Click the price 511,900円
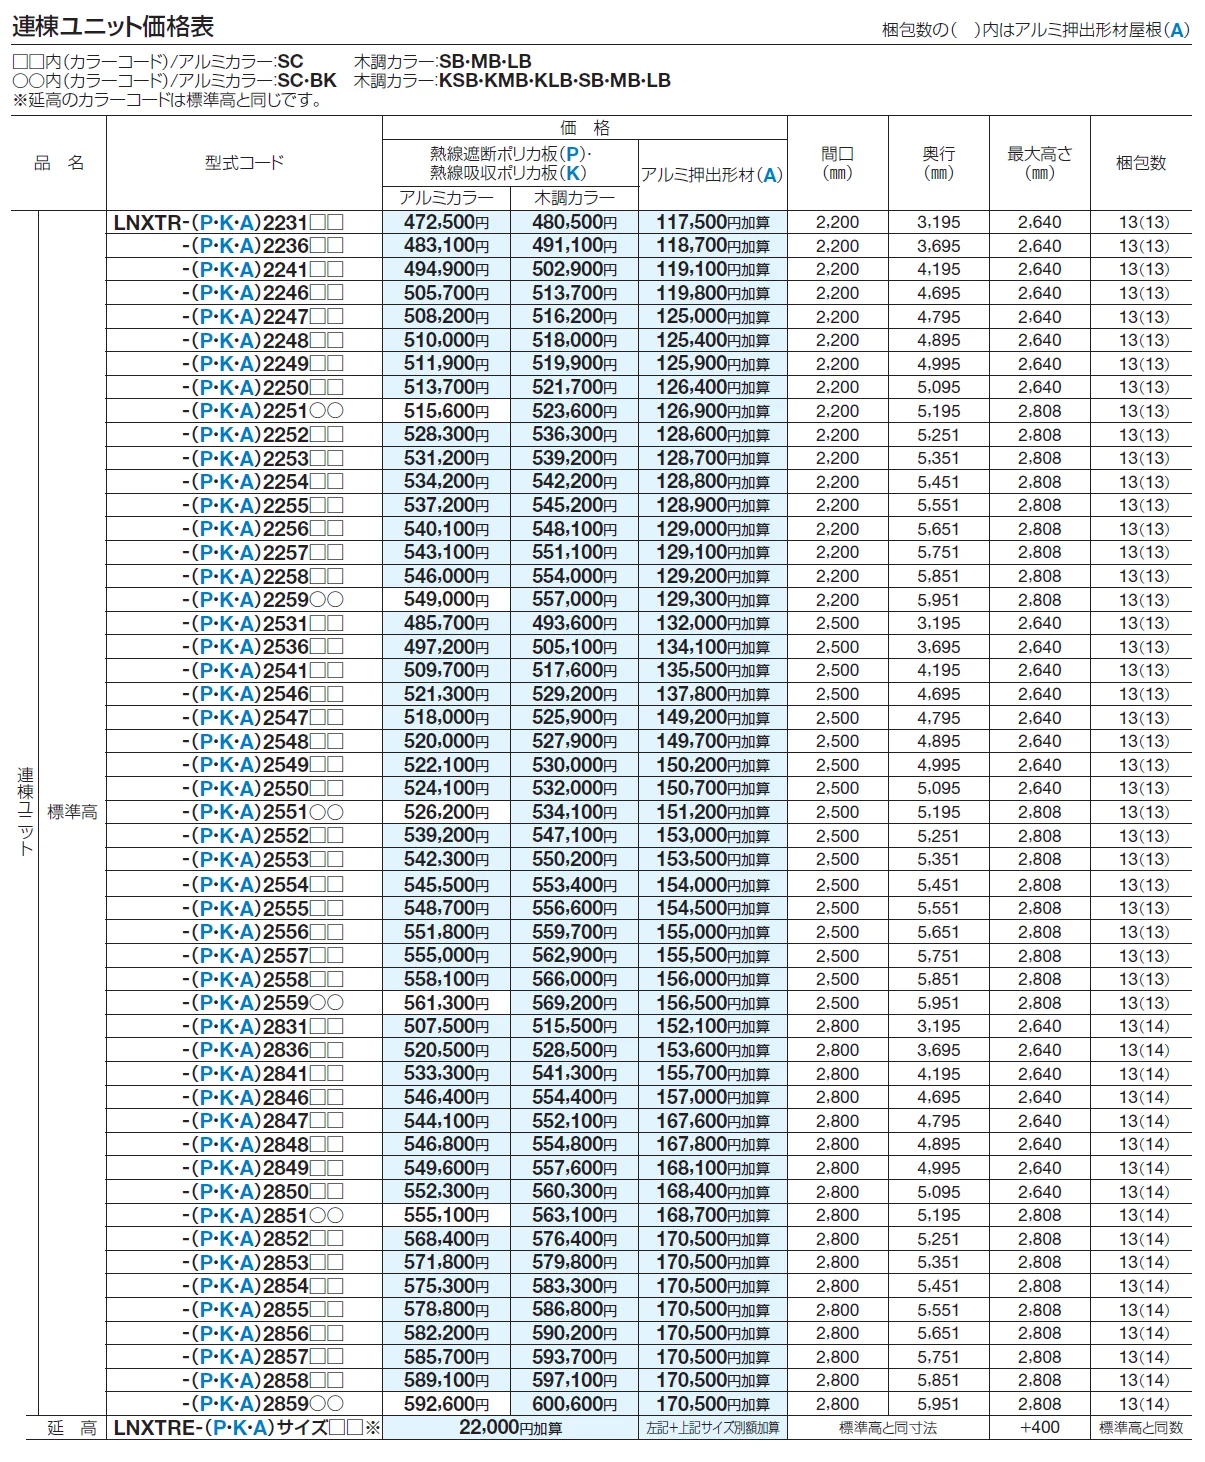Image resolution: width=1205 pixels, height=1462 pixels. (x=446, y=364)
